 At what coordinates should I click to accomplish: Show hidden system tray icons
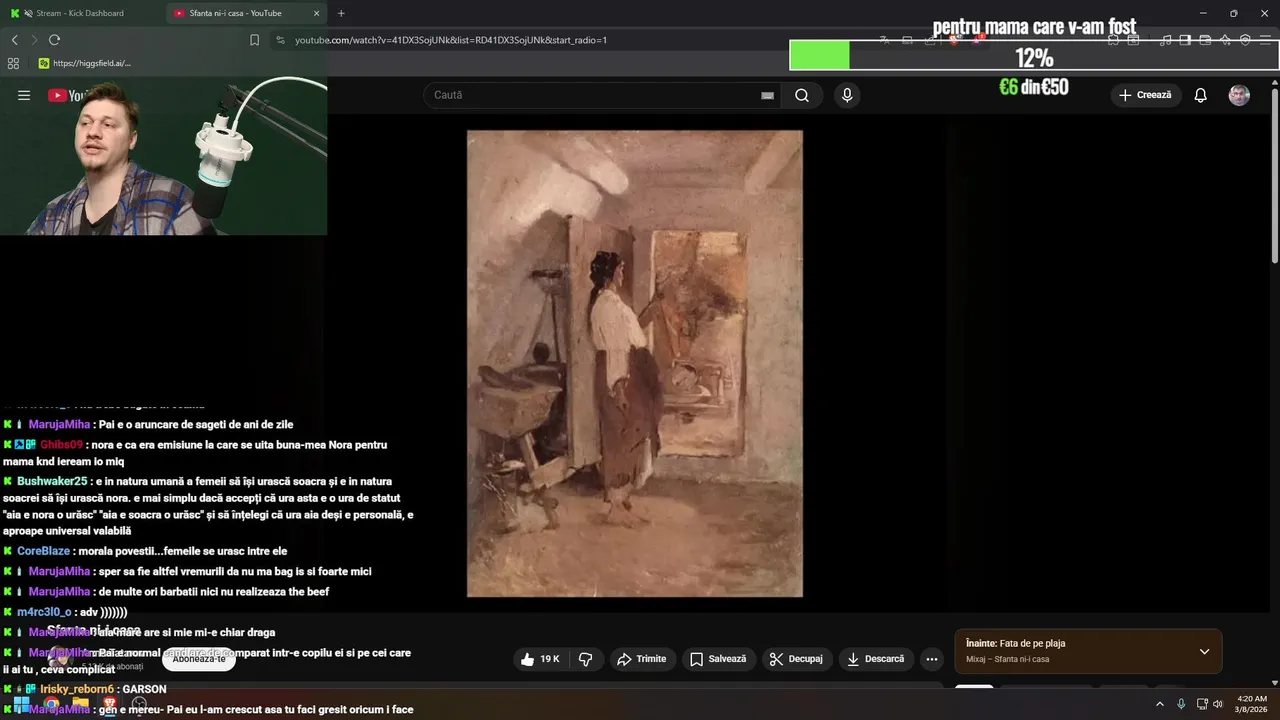(x=1160, y=704)
